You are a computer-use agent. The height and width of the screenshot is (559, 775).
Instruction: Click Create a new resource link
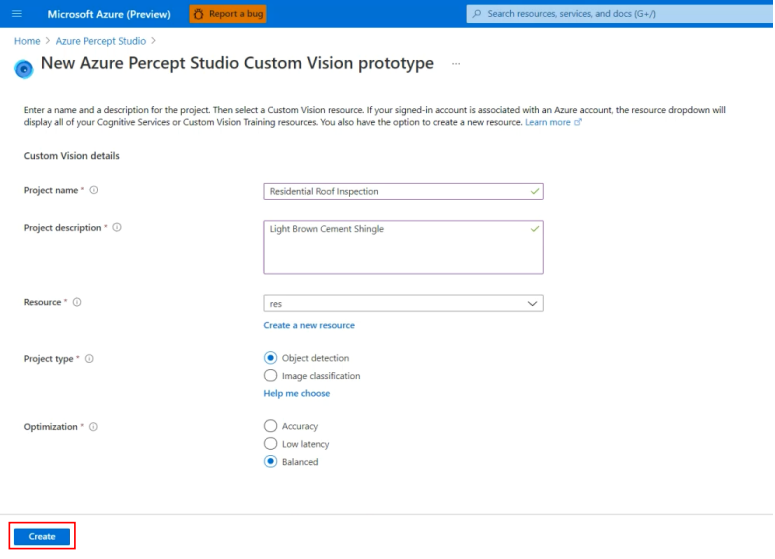coord(309,325)
